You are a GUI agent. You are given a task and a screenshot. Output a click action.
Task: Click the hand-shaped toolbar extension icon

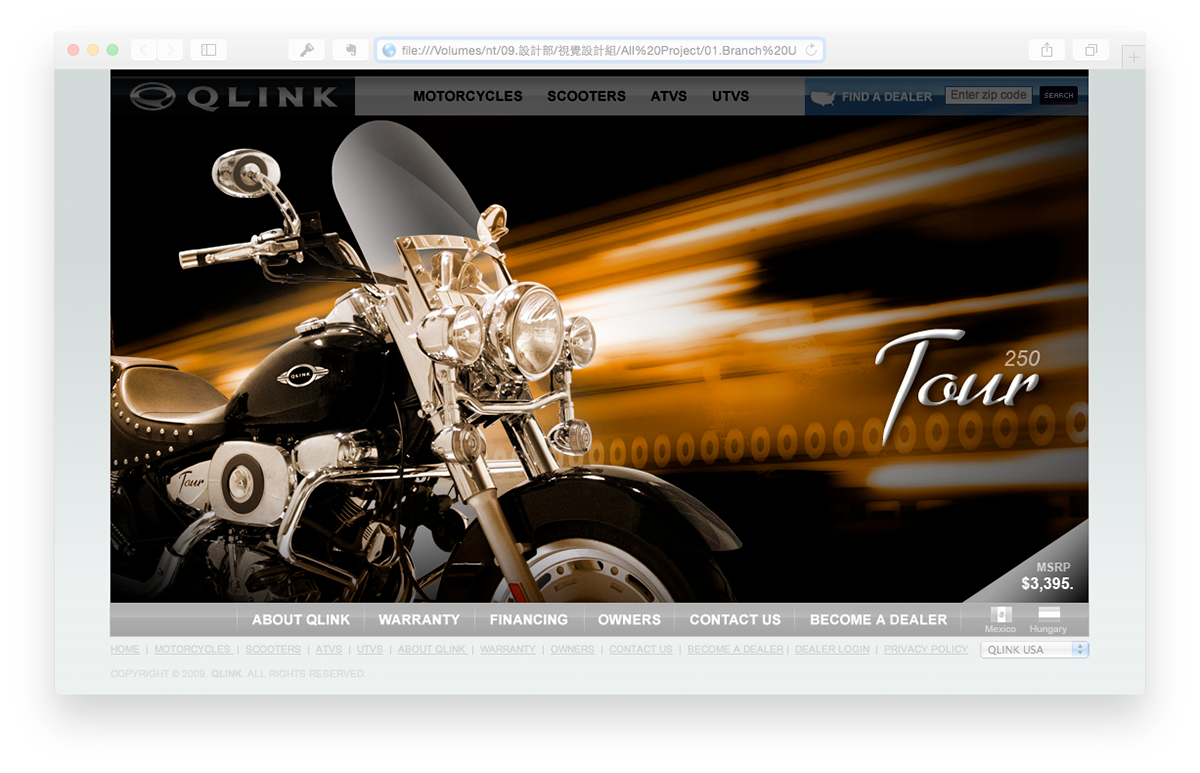(x=351, y=50)
